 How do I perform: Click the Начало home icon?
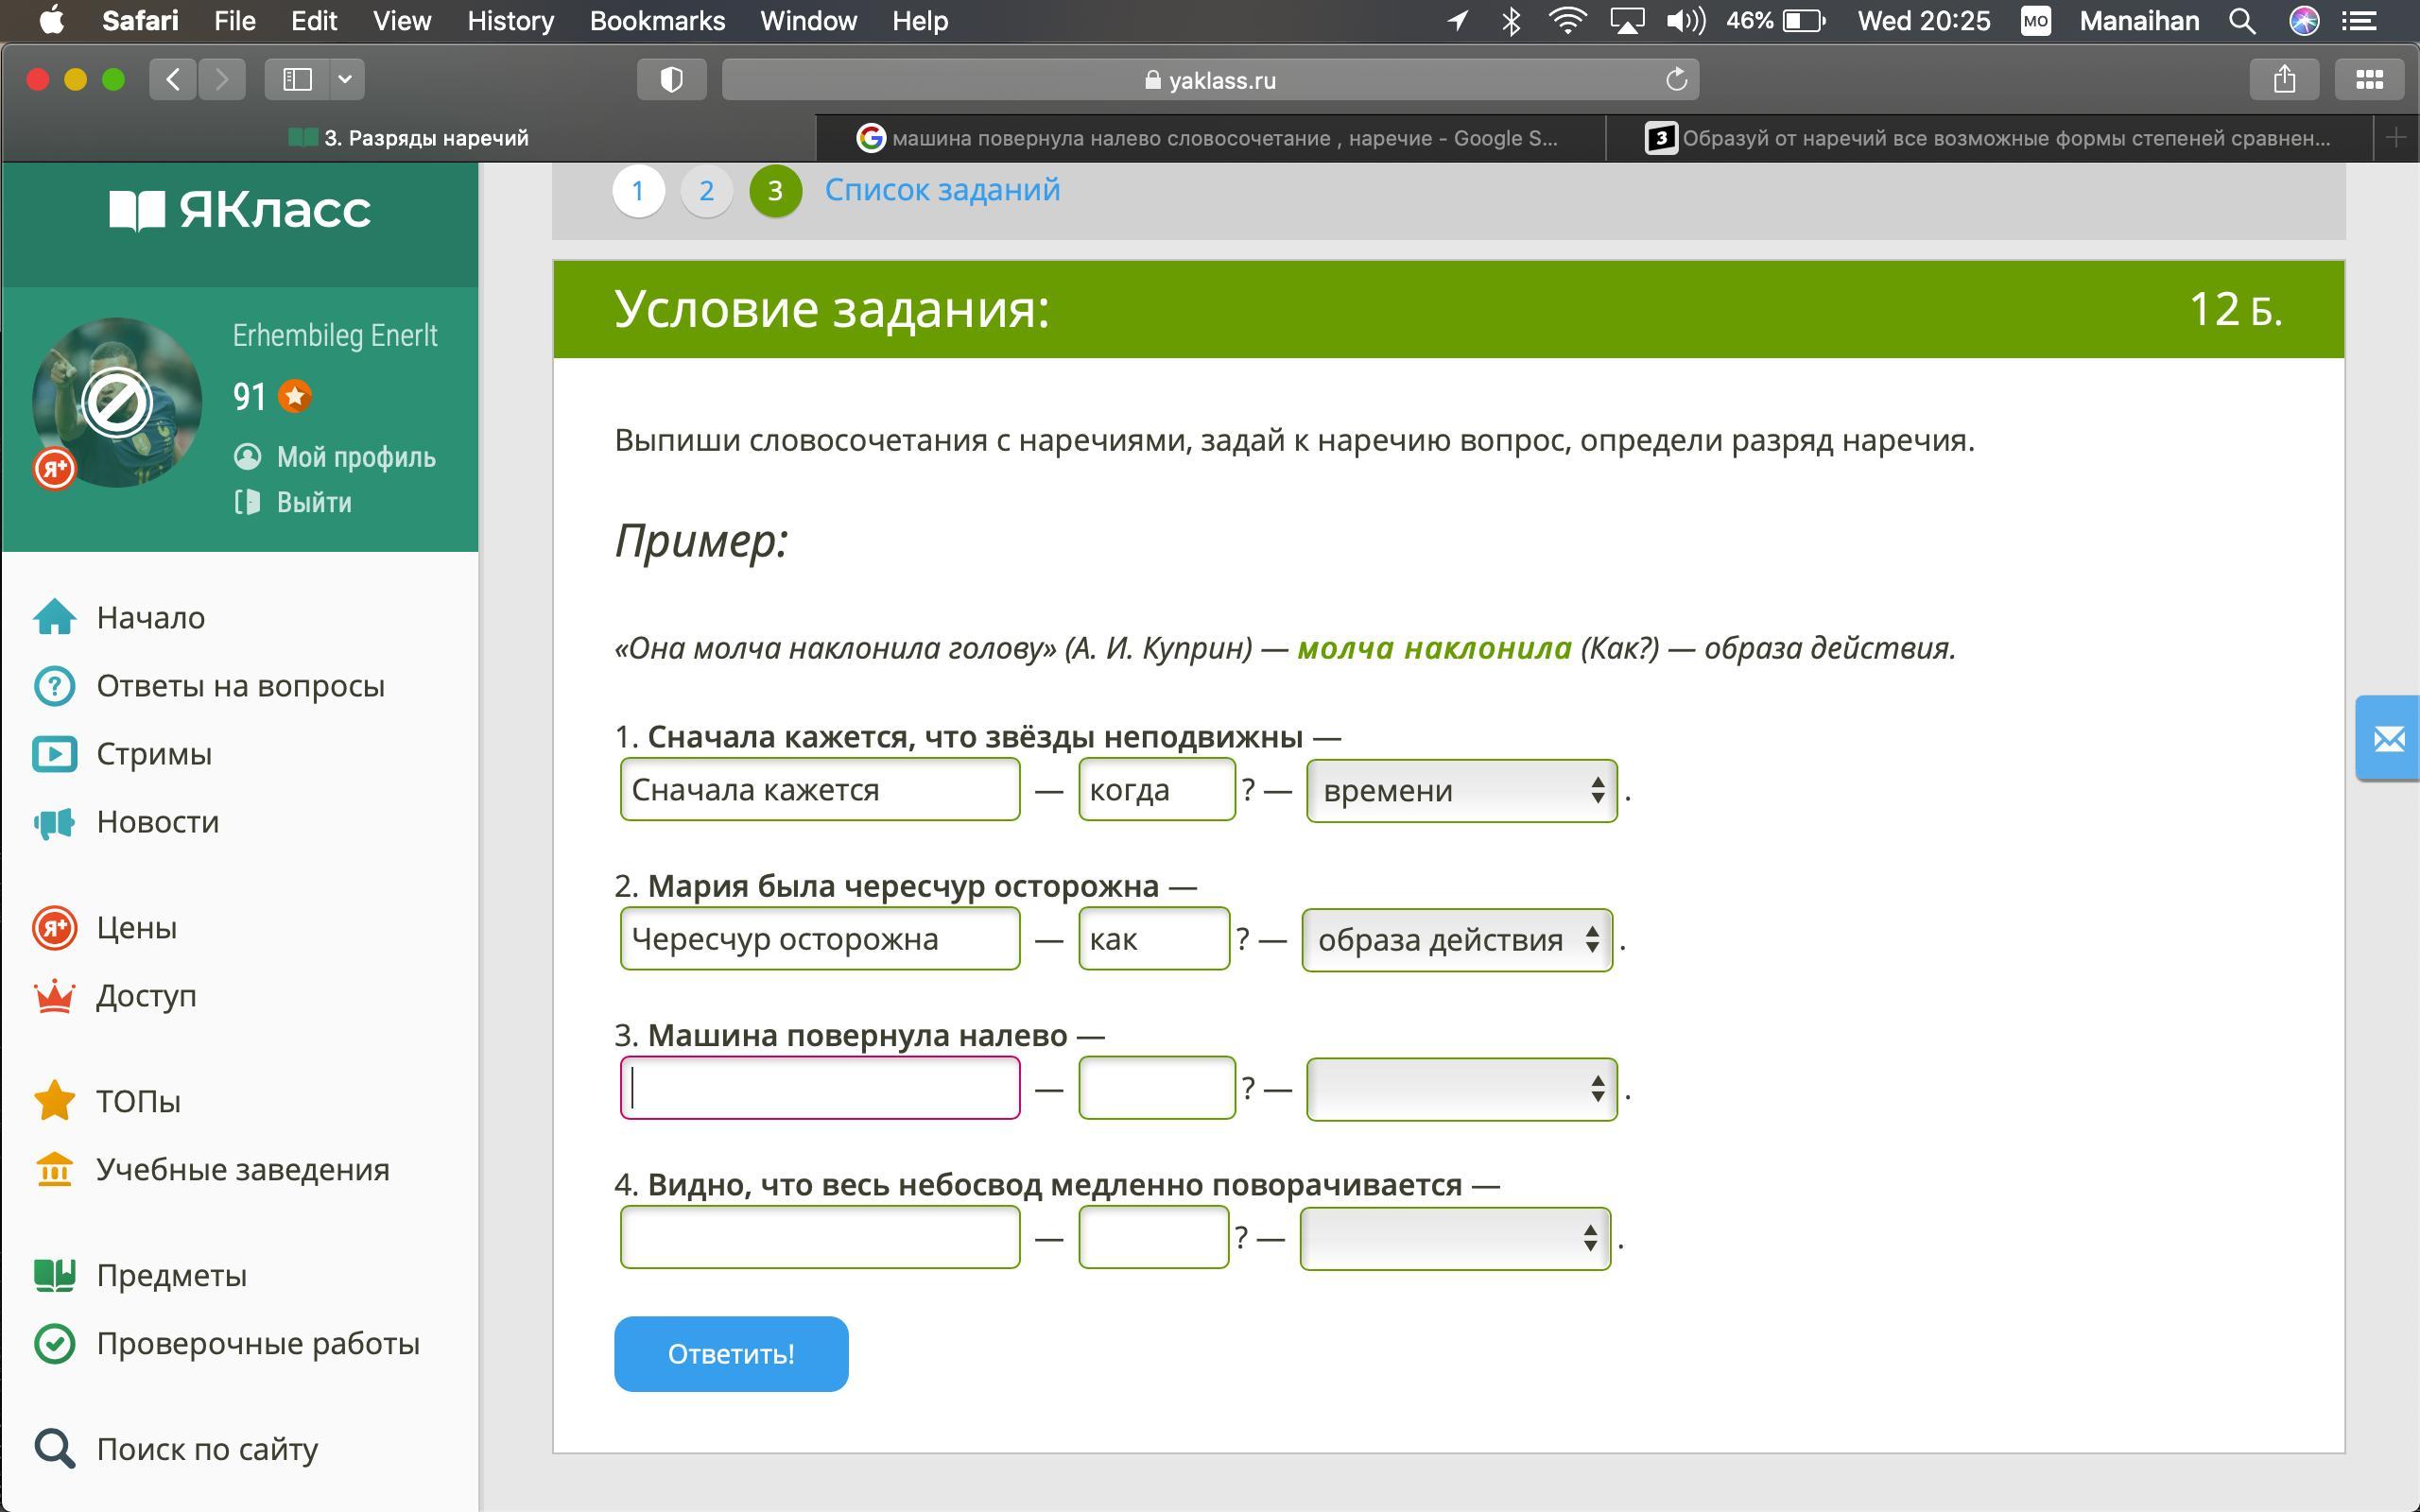(54, 617)
